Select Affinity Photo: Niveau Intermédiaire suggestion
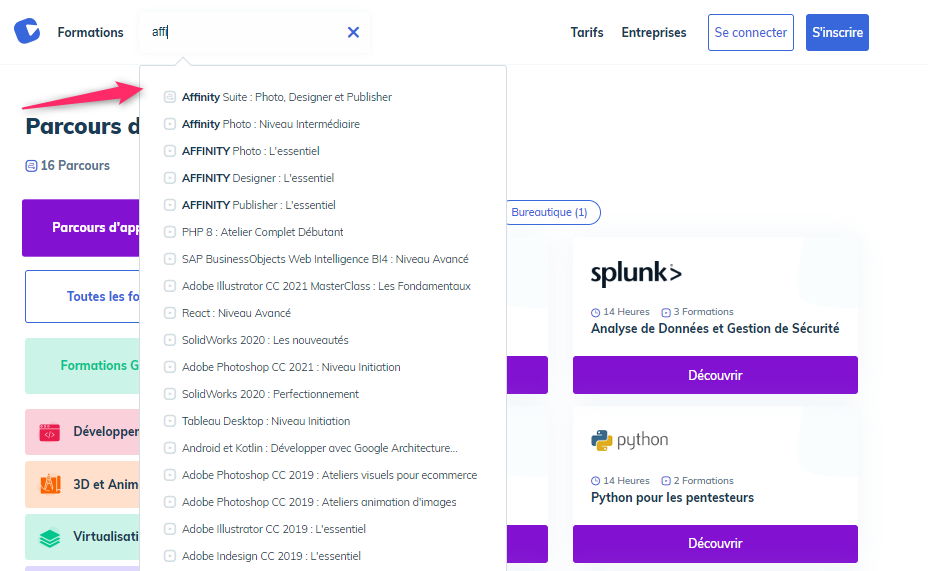Screen dimensions: 928x571 coord(270,124)
